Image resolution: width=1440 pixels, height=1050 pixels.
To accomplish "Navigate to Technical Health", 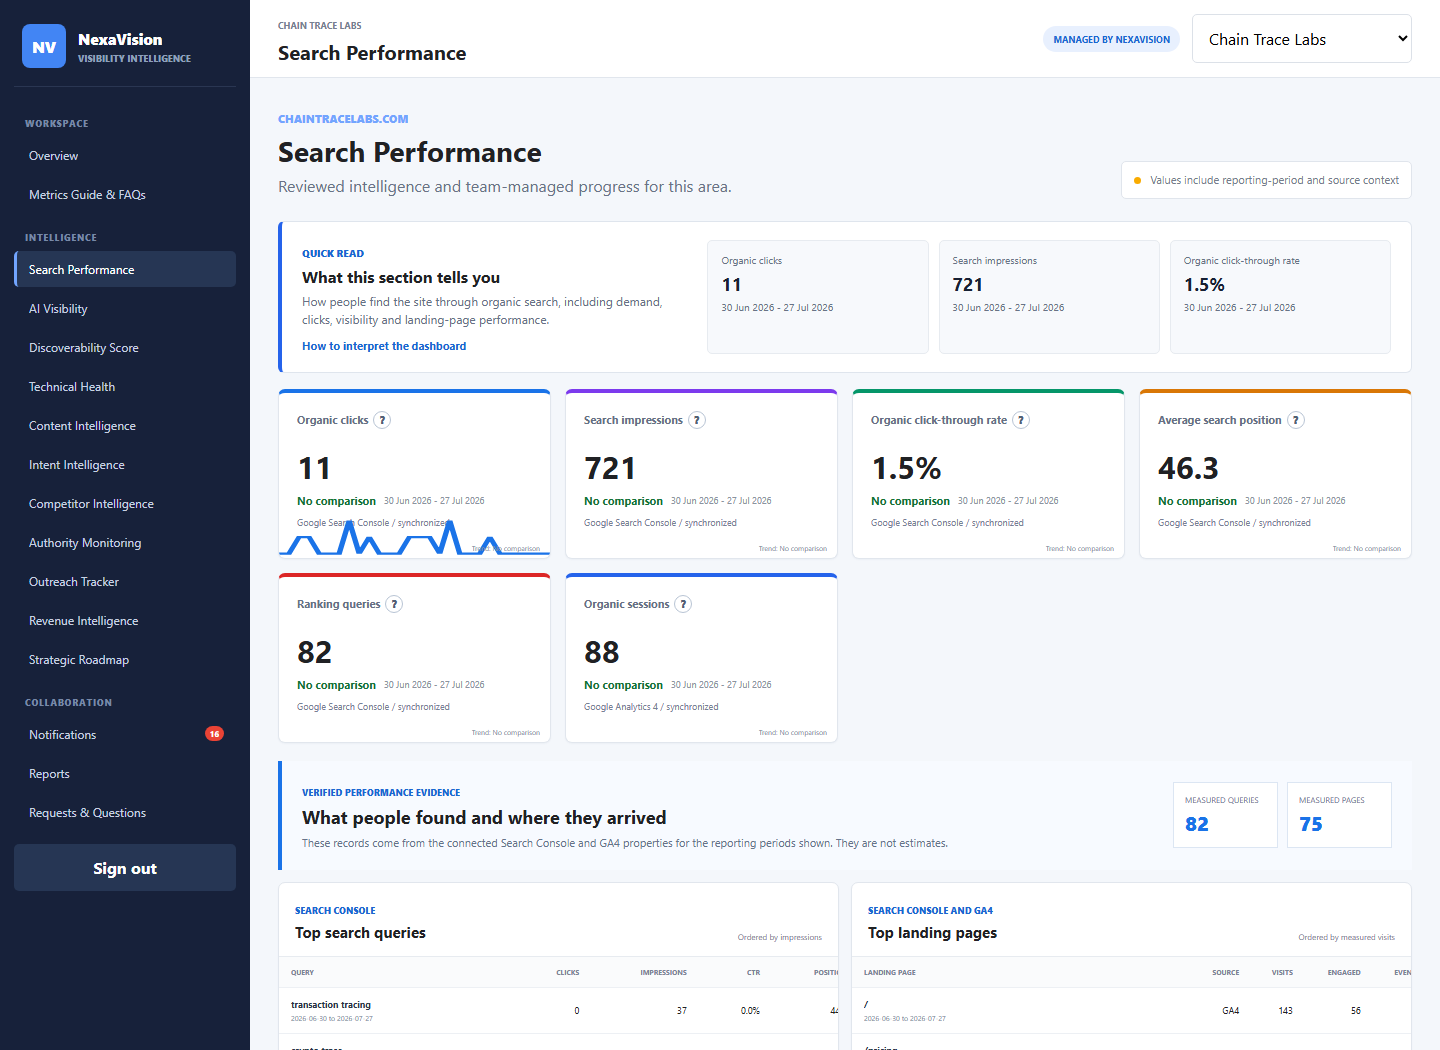I will pos(125,387).
